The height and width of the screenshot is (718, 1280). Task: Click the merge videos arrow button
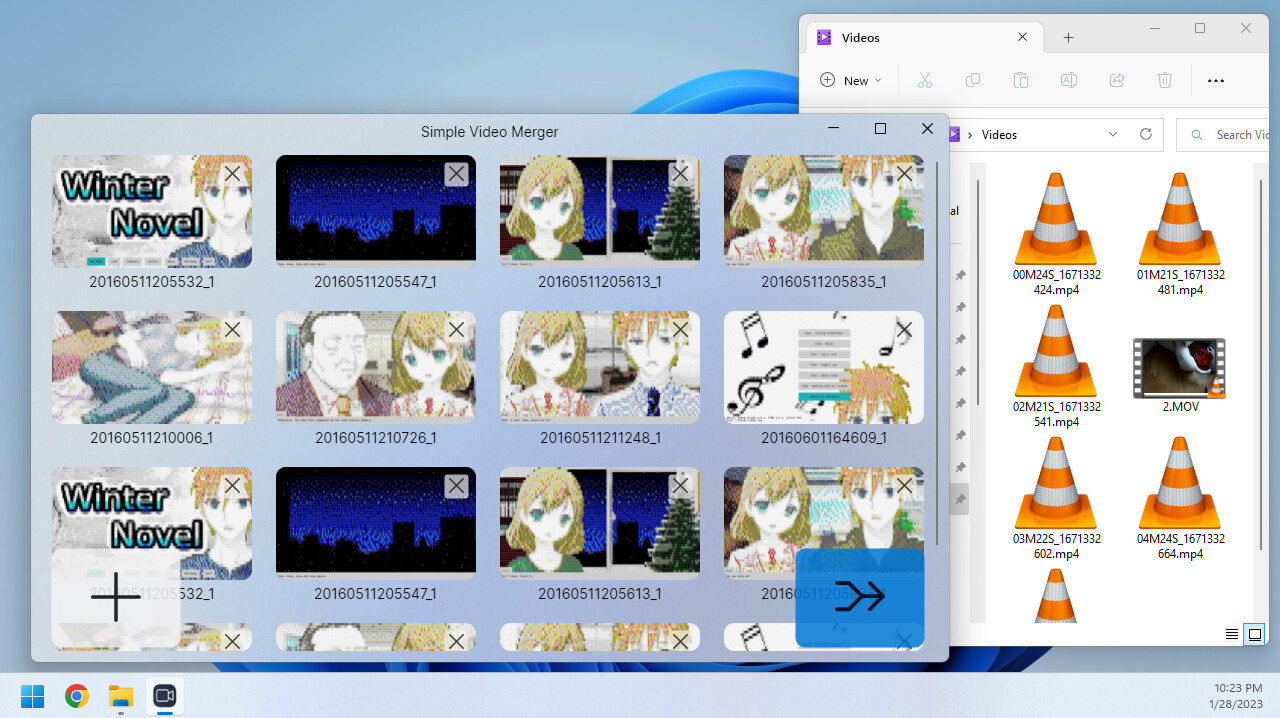[859, 597]
